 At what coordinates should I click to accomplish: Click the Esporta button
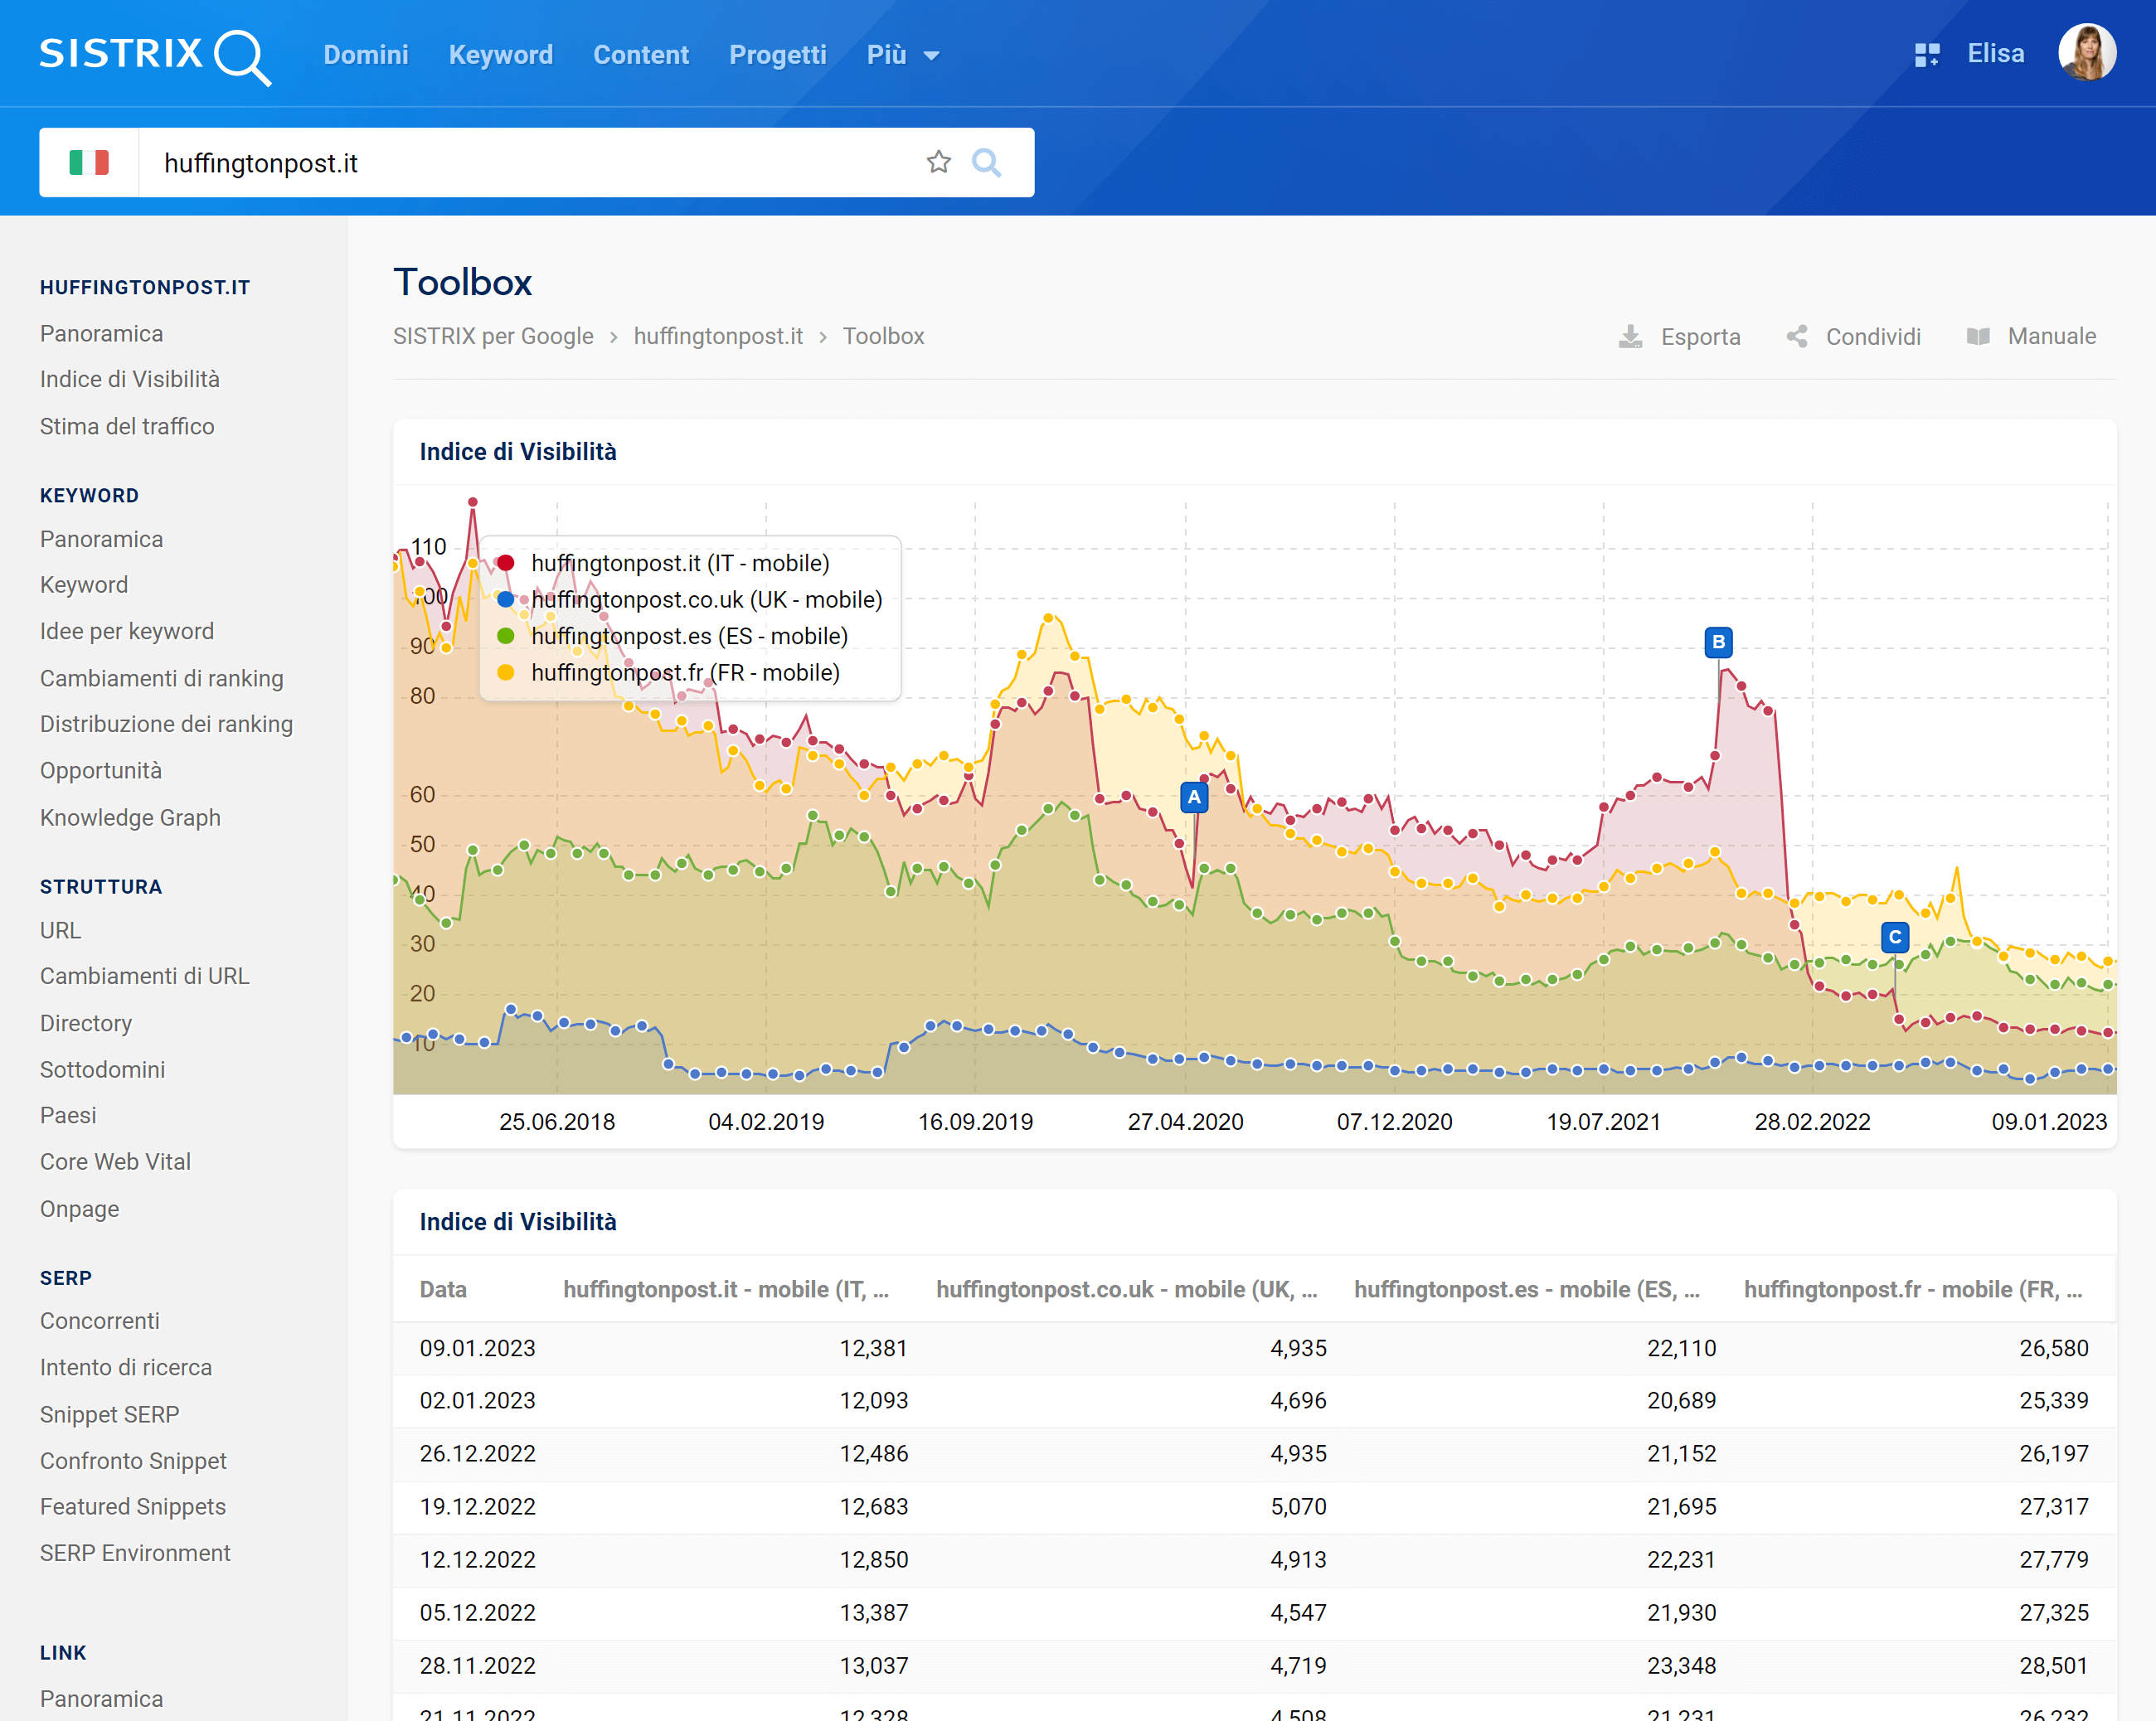tap(1679, 336)
